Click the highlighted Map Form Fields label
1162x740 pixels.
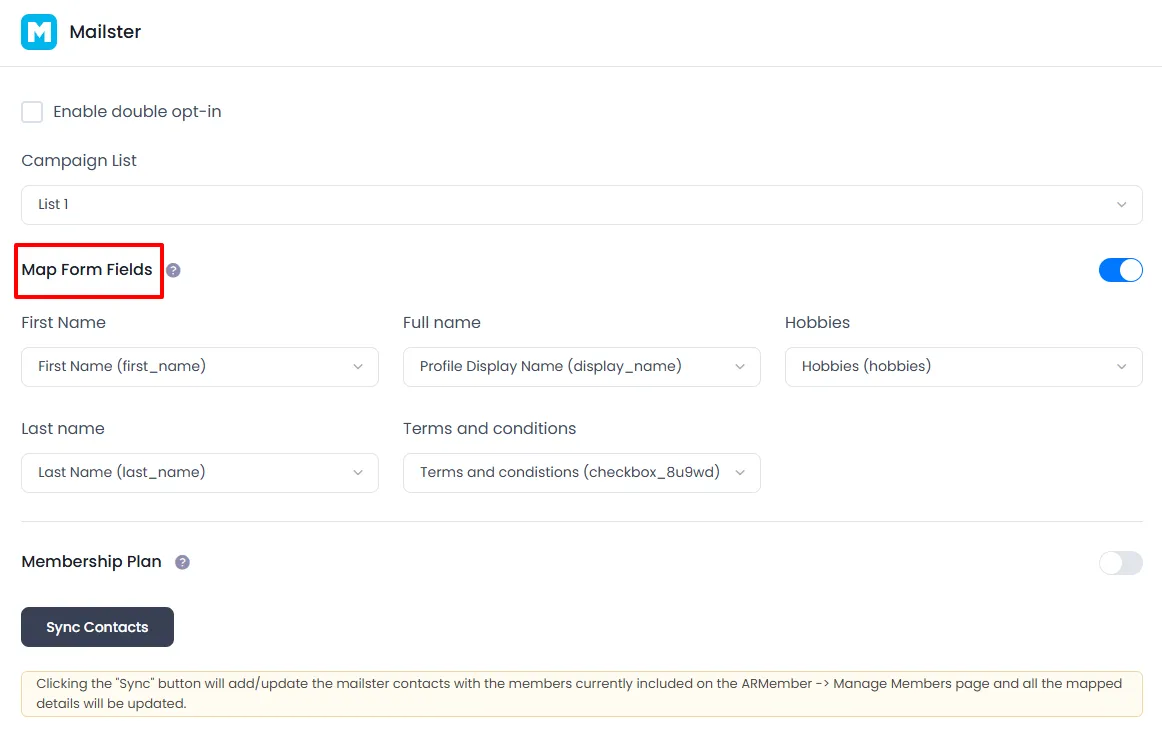coord(88,270)
